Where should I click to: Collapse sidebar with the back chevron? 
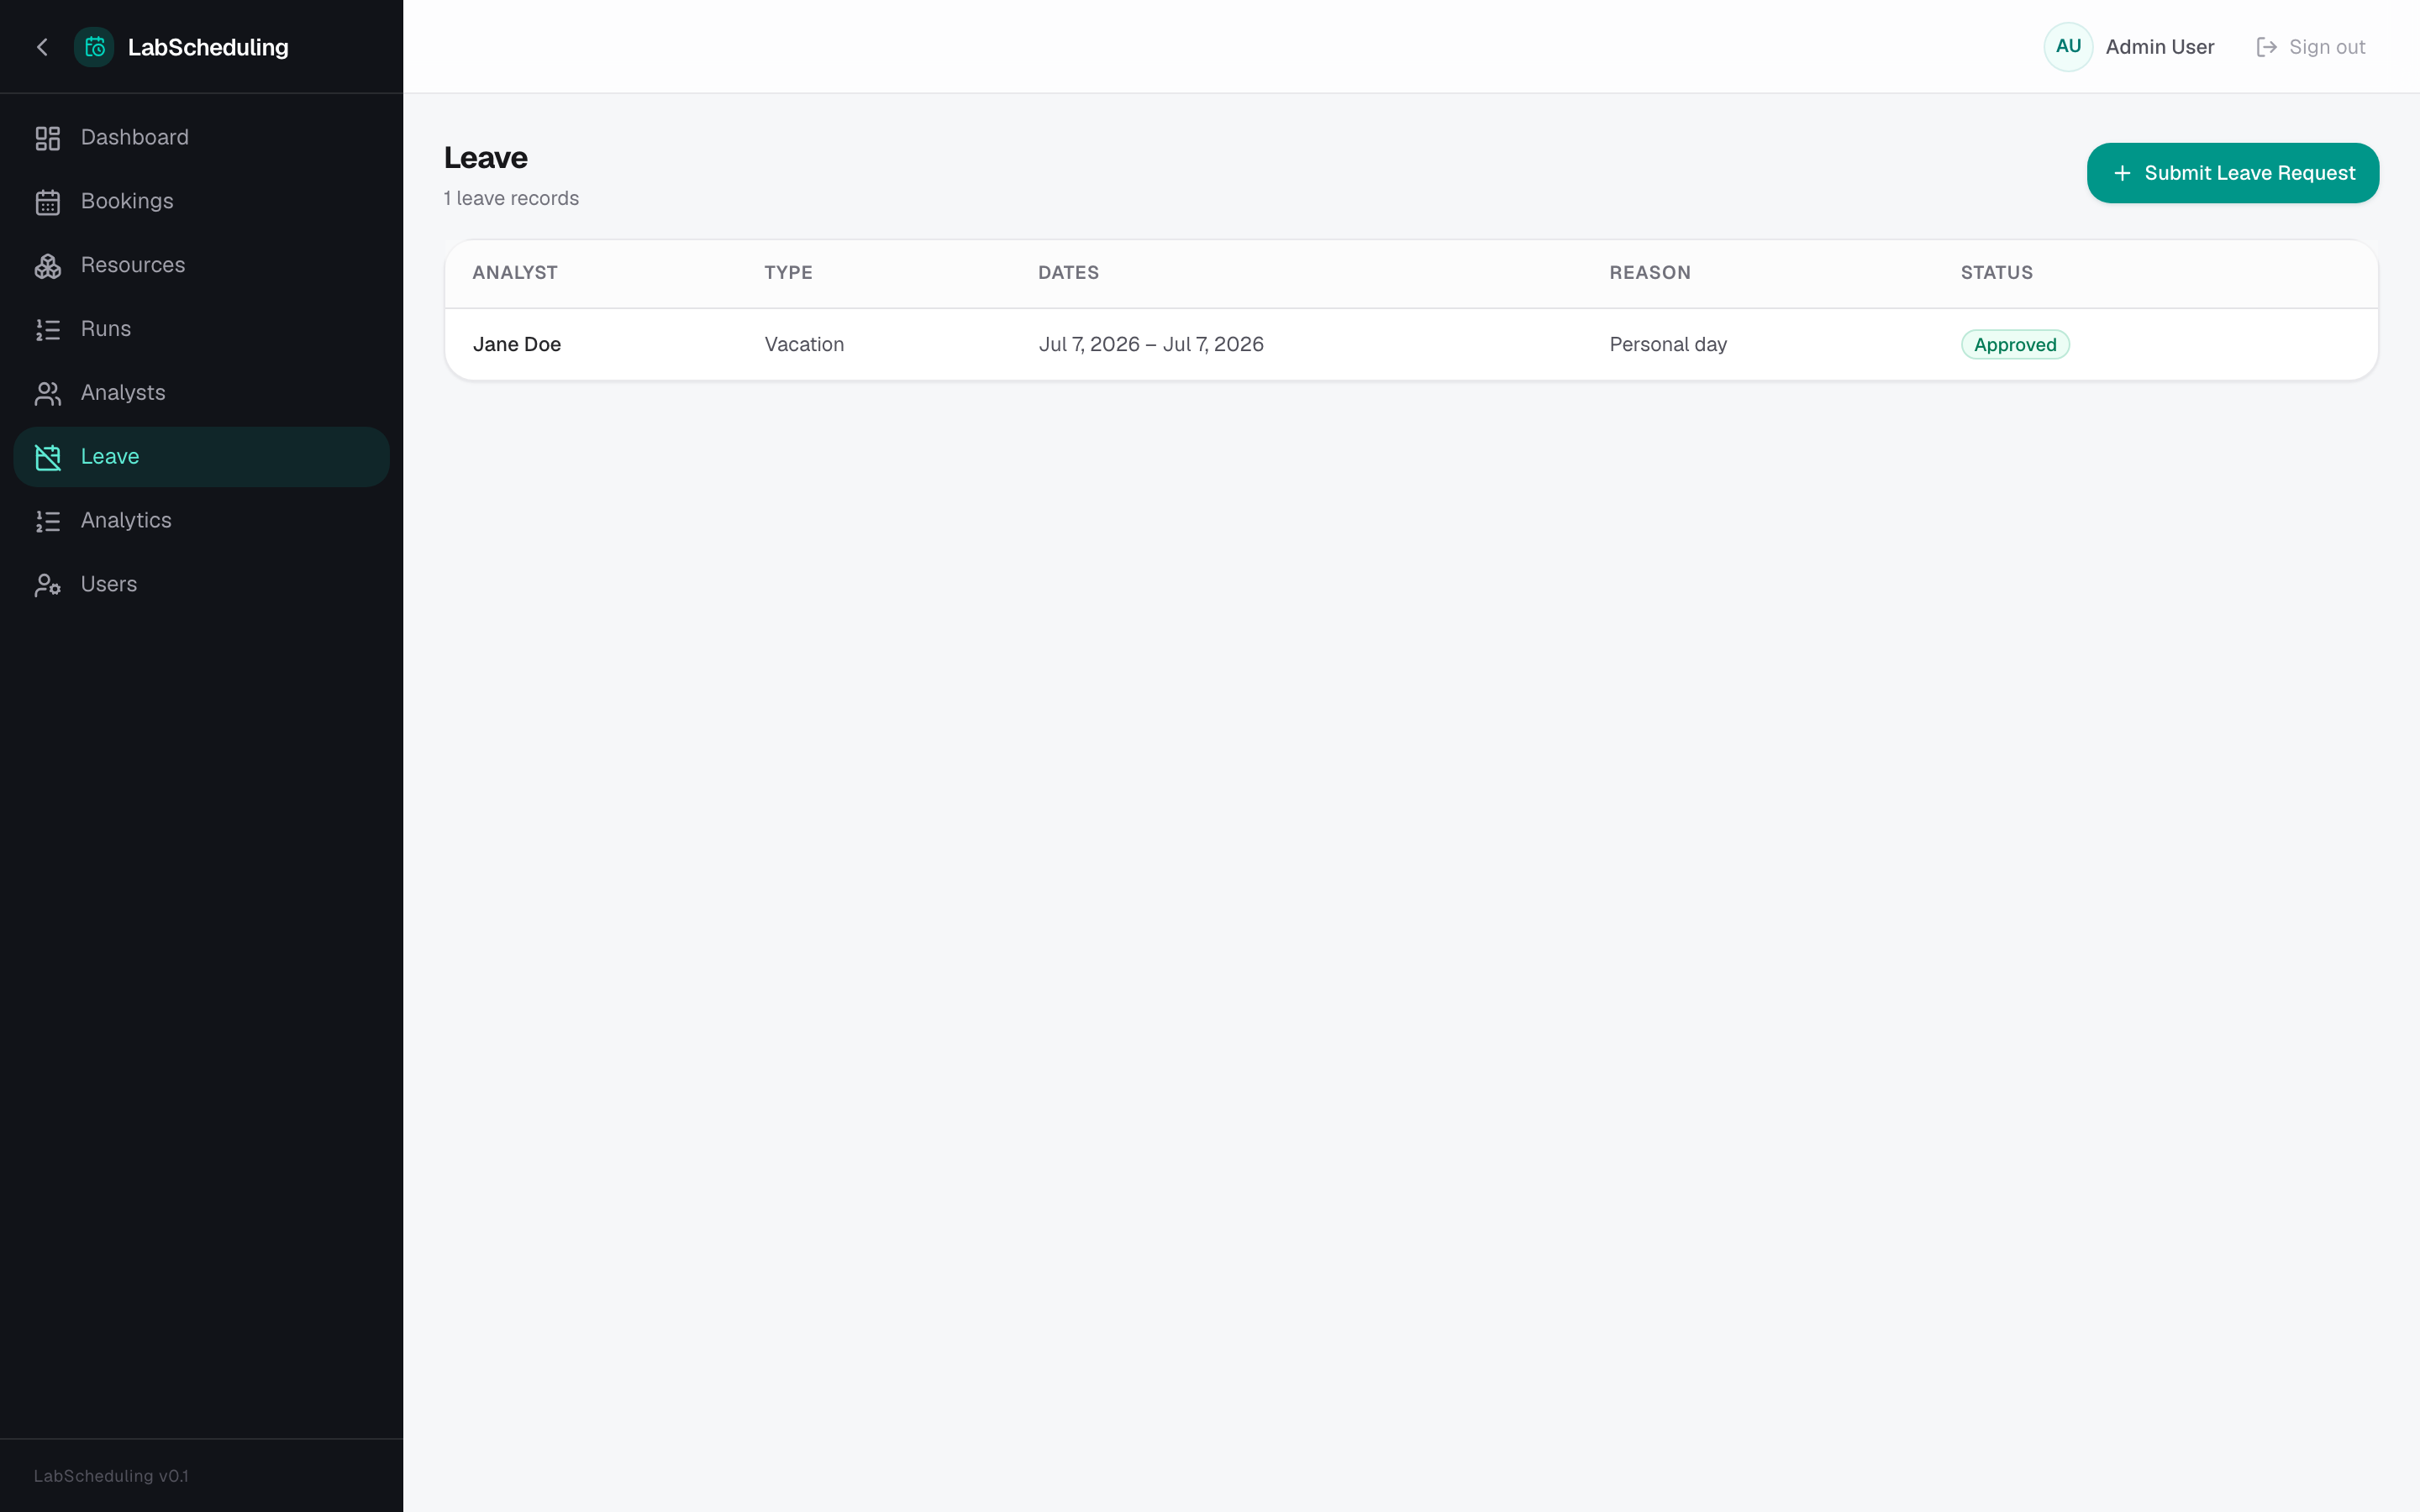click(x=42, y=47)
